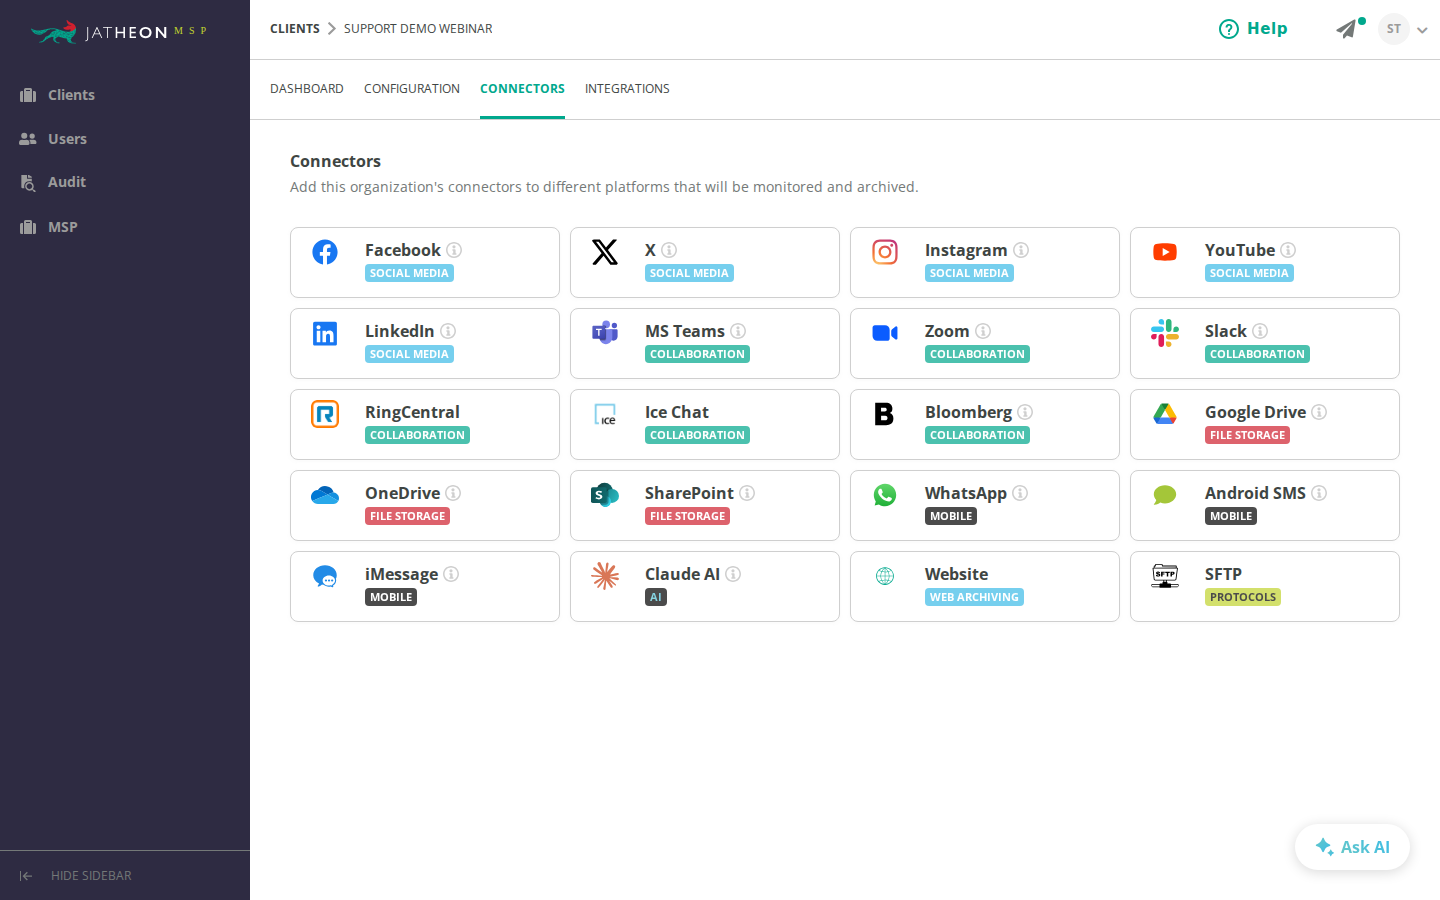Click the MS Teams connector logo icon

(605, 333)
